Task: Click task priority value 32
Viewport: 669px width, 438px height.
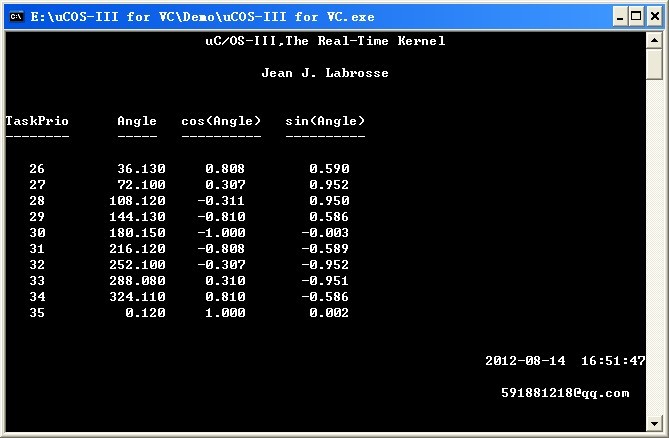Action: point(37,265)
